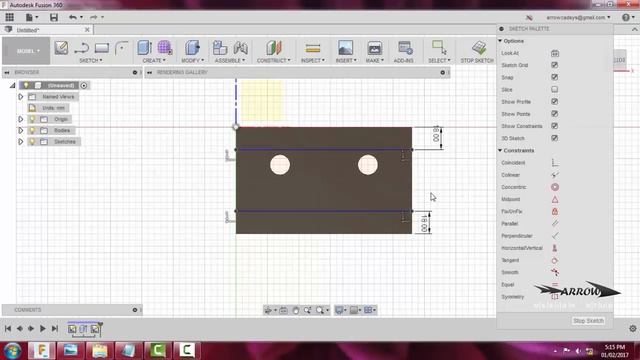Apply the Midpoint constraint
640x360 pixels.
(555, 199)
